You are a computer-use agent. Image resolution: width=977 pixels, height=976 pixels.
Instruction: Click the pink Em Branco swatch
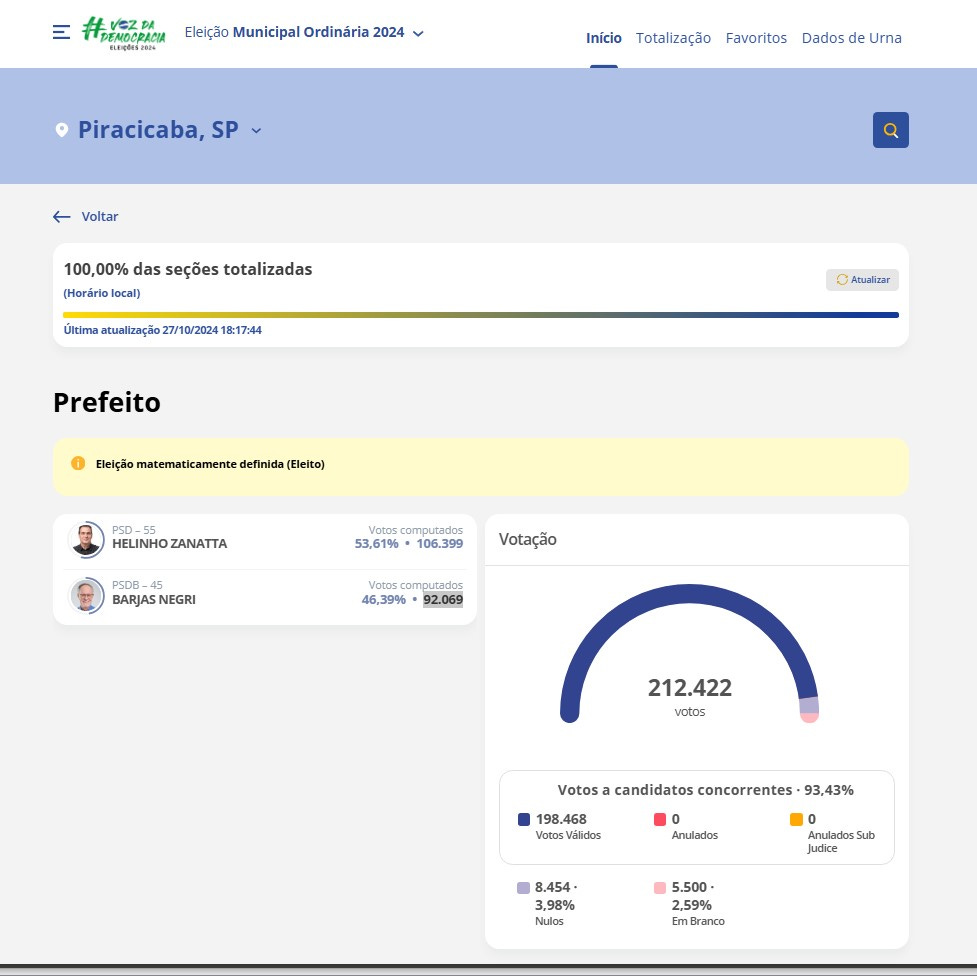(x=660, y=888)
